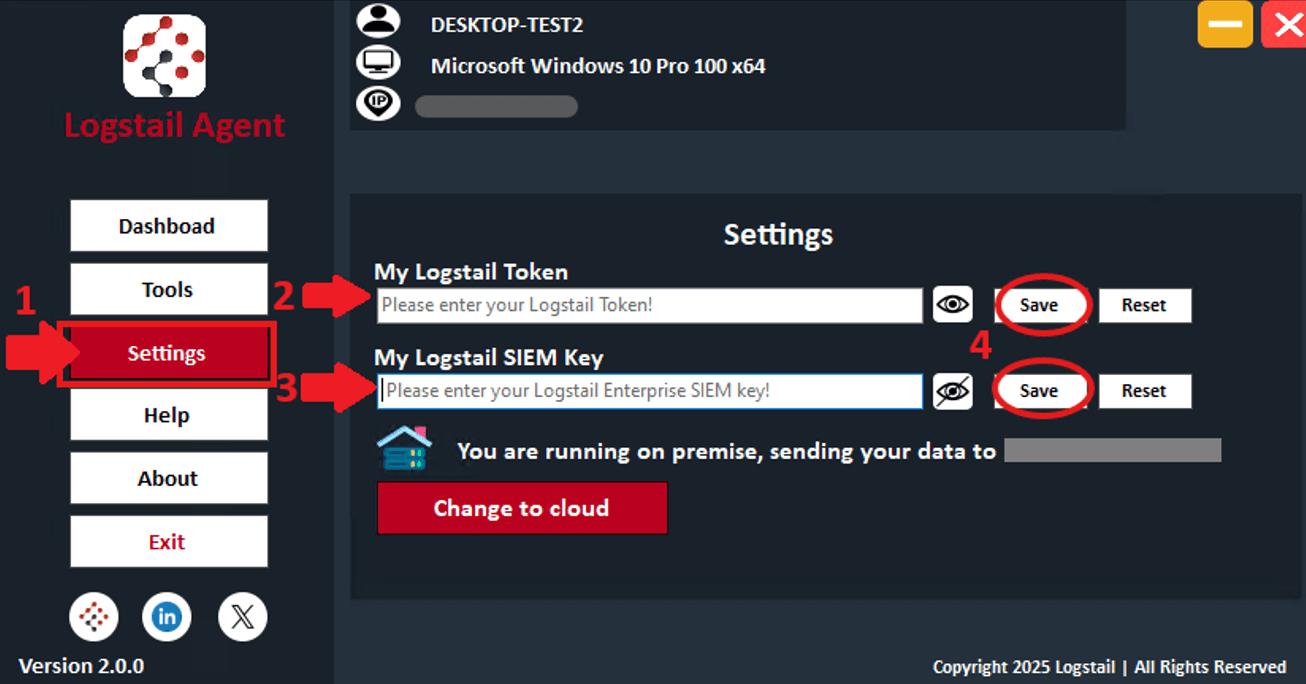Click the IP location pin icon
This screenshot has width=1306, height=684.
[378, 103]
